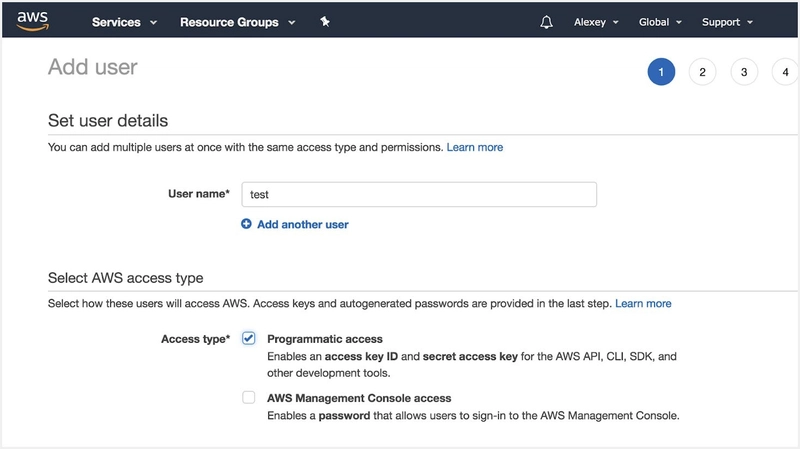The height and width of the screenshot is (449, 800).
Task: Uncheck the Programmatic access checkbox
Action: [249, 339]
